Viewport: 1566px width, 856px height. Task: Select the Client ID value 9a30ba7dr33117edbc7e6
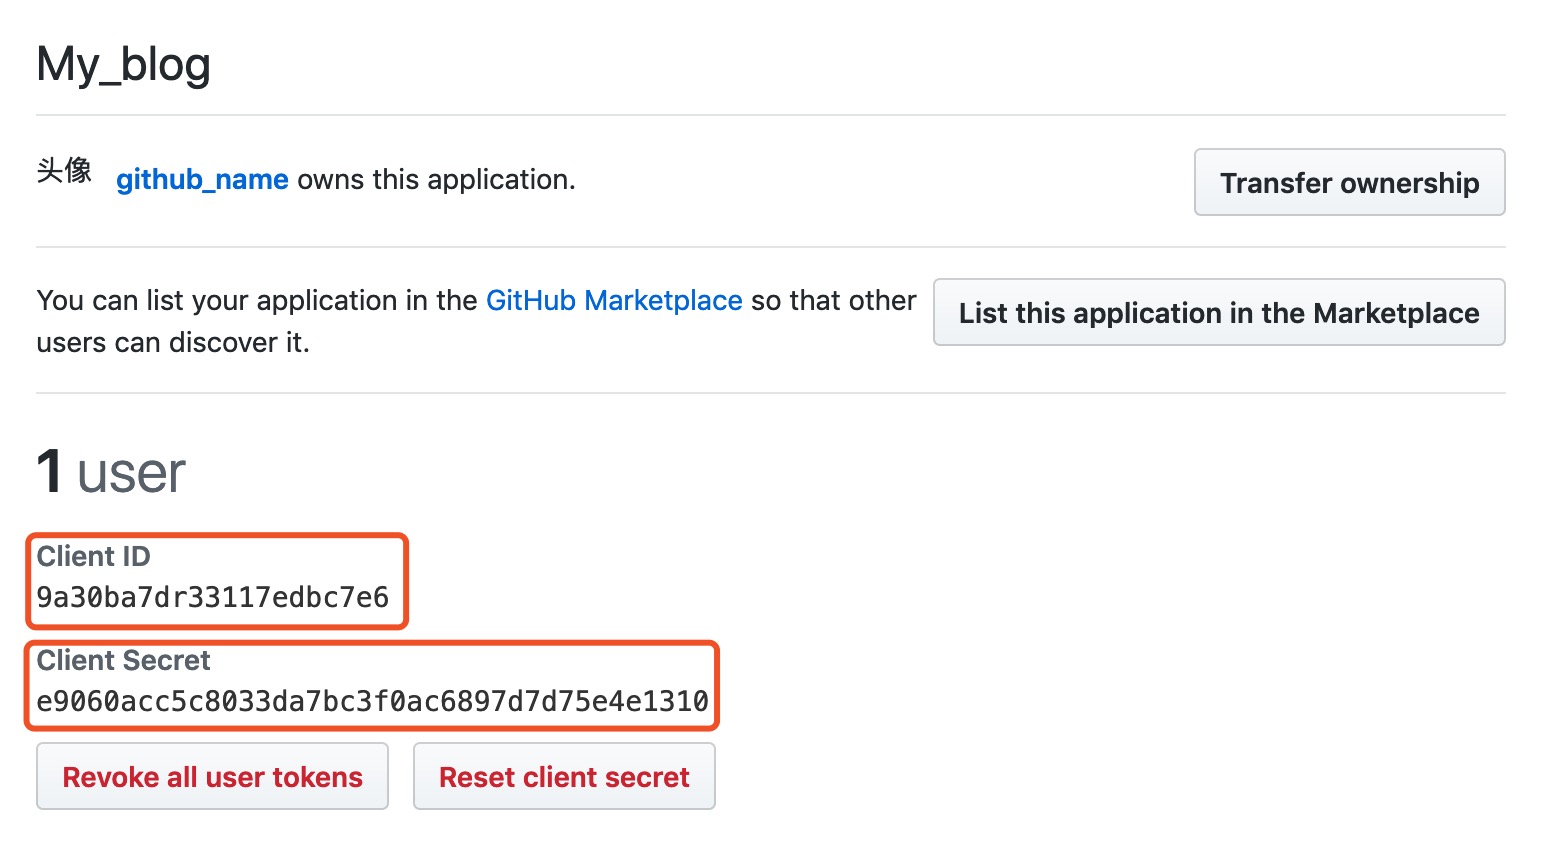(213, 597)
